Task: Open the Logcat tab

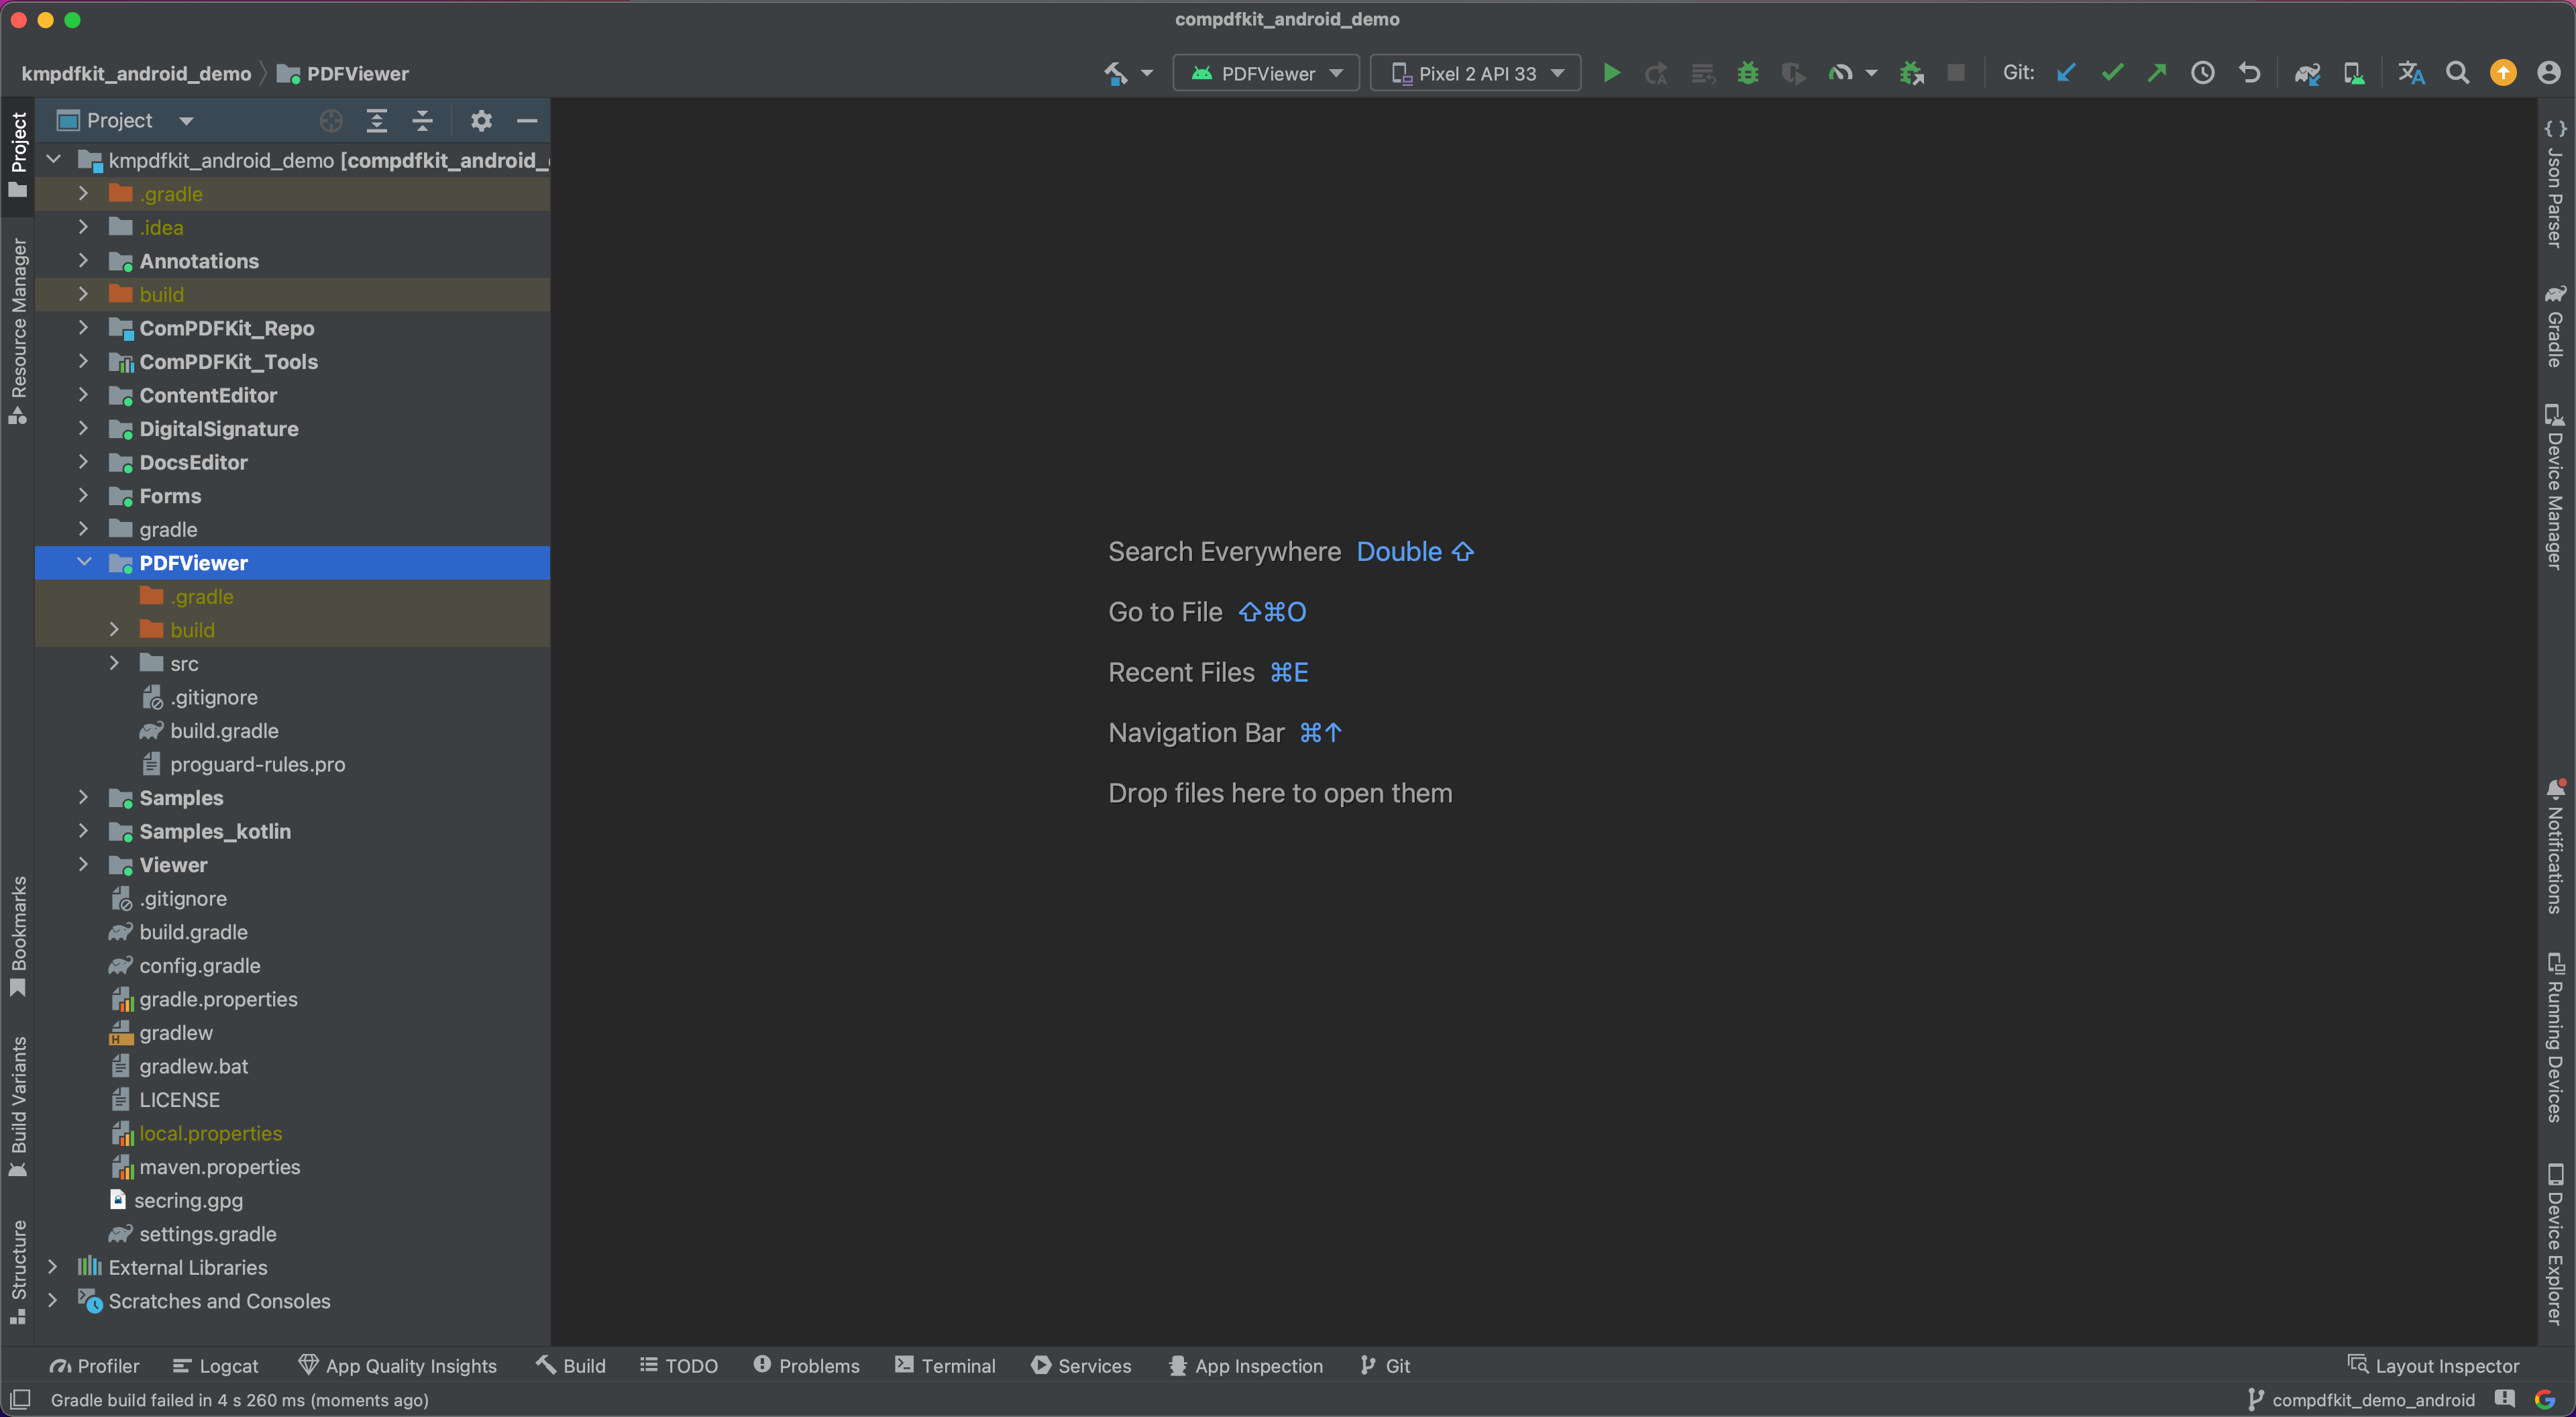Action: point(215,1365)
